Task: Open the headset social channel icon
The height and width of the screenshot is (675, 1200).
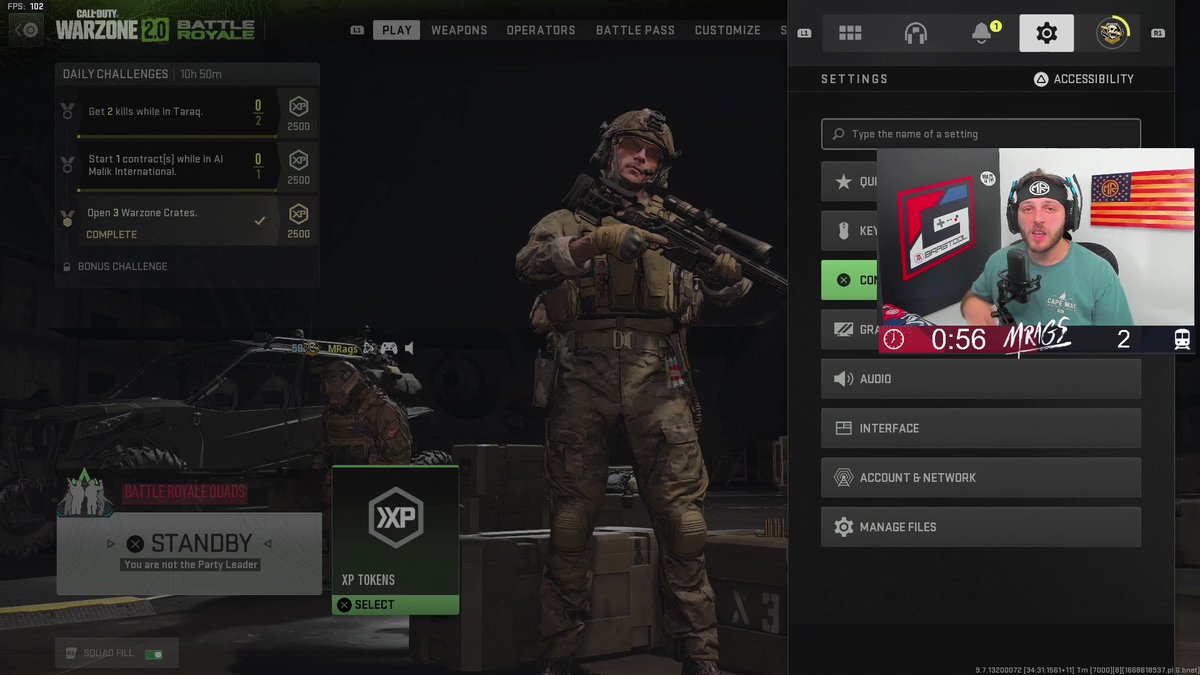Action: pos(915,33)
